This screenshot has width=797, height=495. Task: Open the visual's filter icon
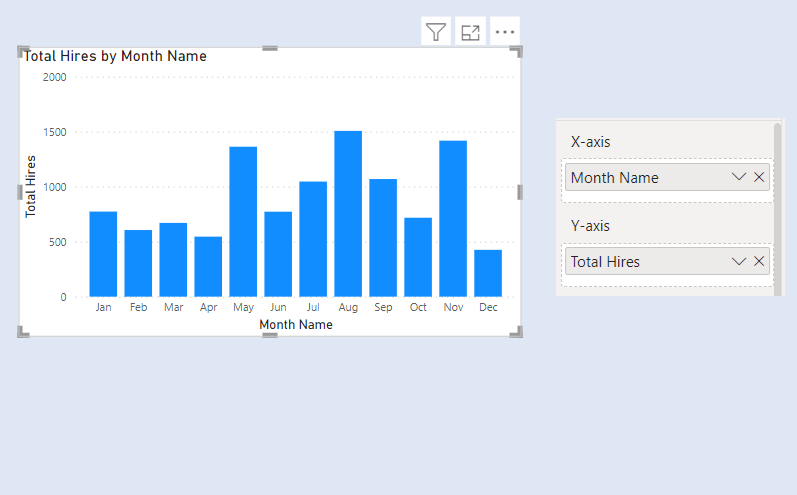click(435, 32)
